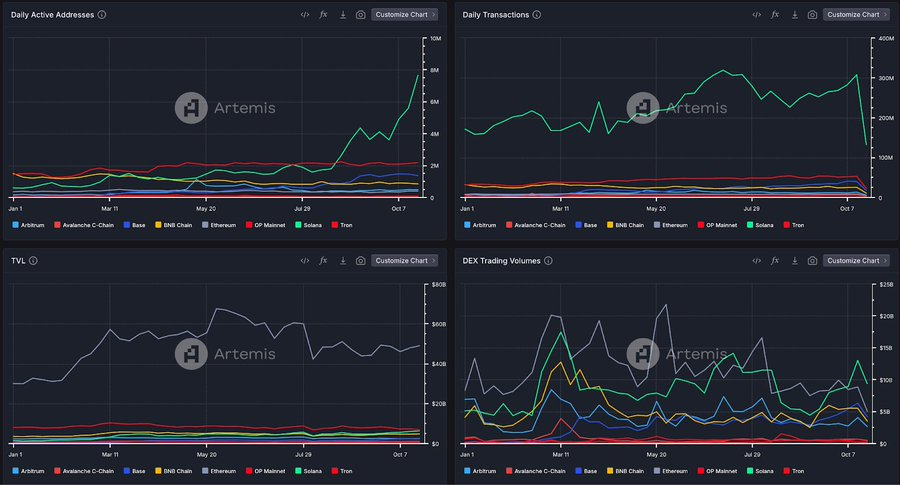Click info icon beside TVL title
The width and height of the screenshot is (900, 485).
coord(34,261)
